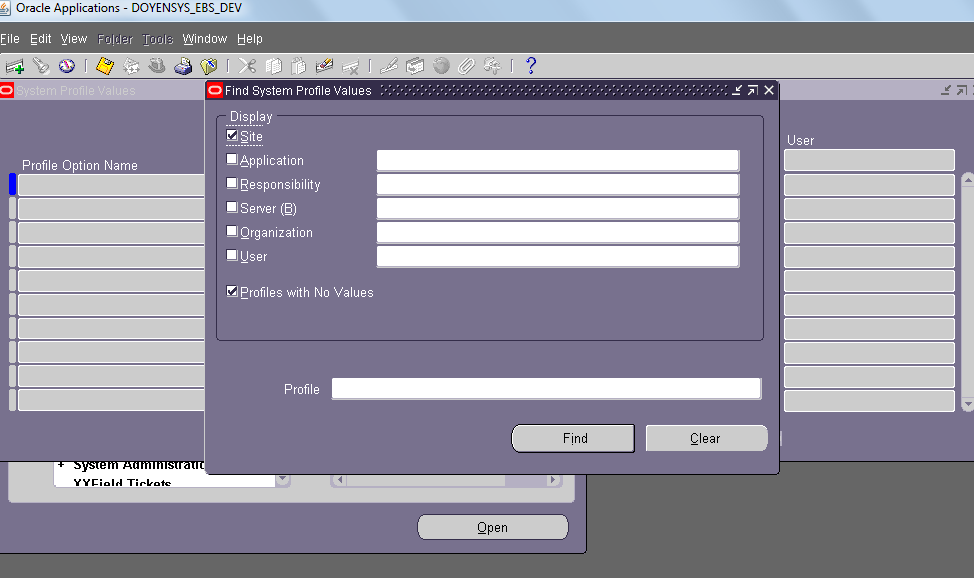Click the Find button

pyautogui.click(x=572, y=438)
